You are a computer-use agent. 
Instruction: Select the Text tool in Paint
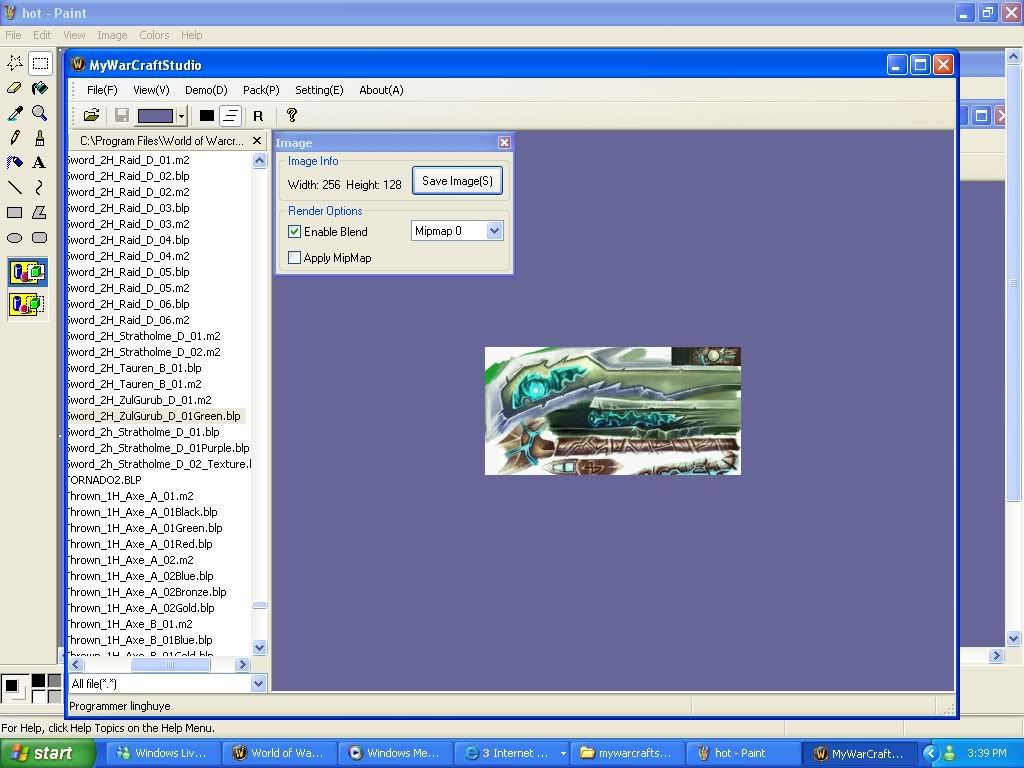tap(40, 163)
